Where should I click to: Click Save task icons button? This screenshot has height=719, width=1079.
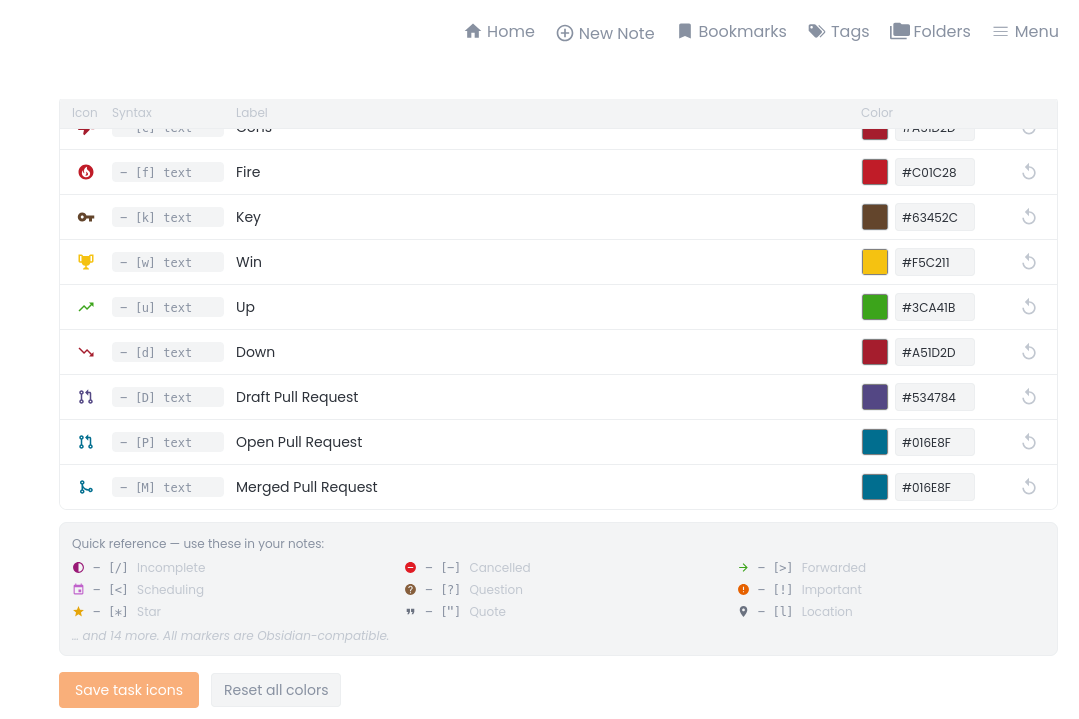(x=129, y=690)
